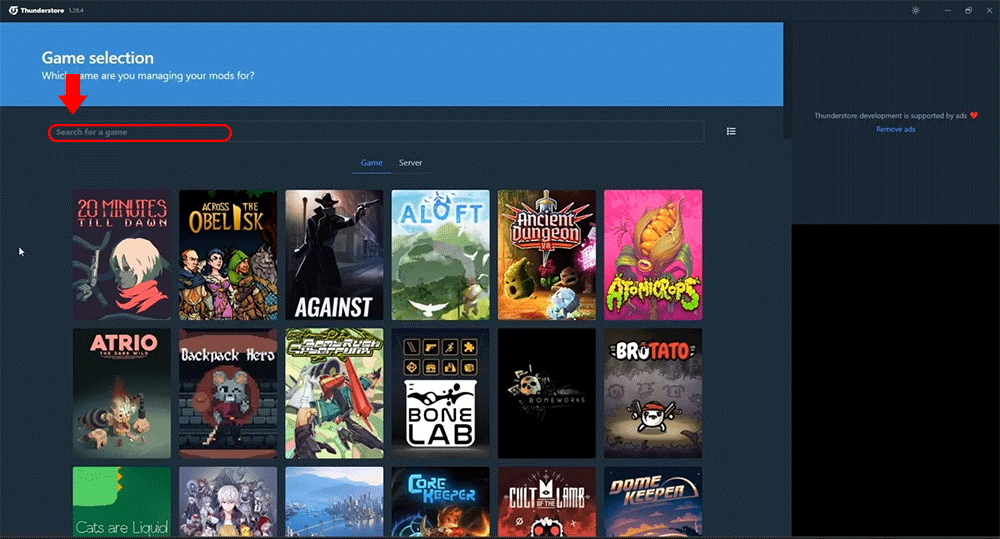This screenshot has height=539, width=1000.
Task: Choose the Atomicrops game cover
Action: pyautogui.click(x=653, y=254)
